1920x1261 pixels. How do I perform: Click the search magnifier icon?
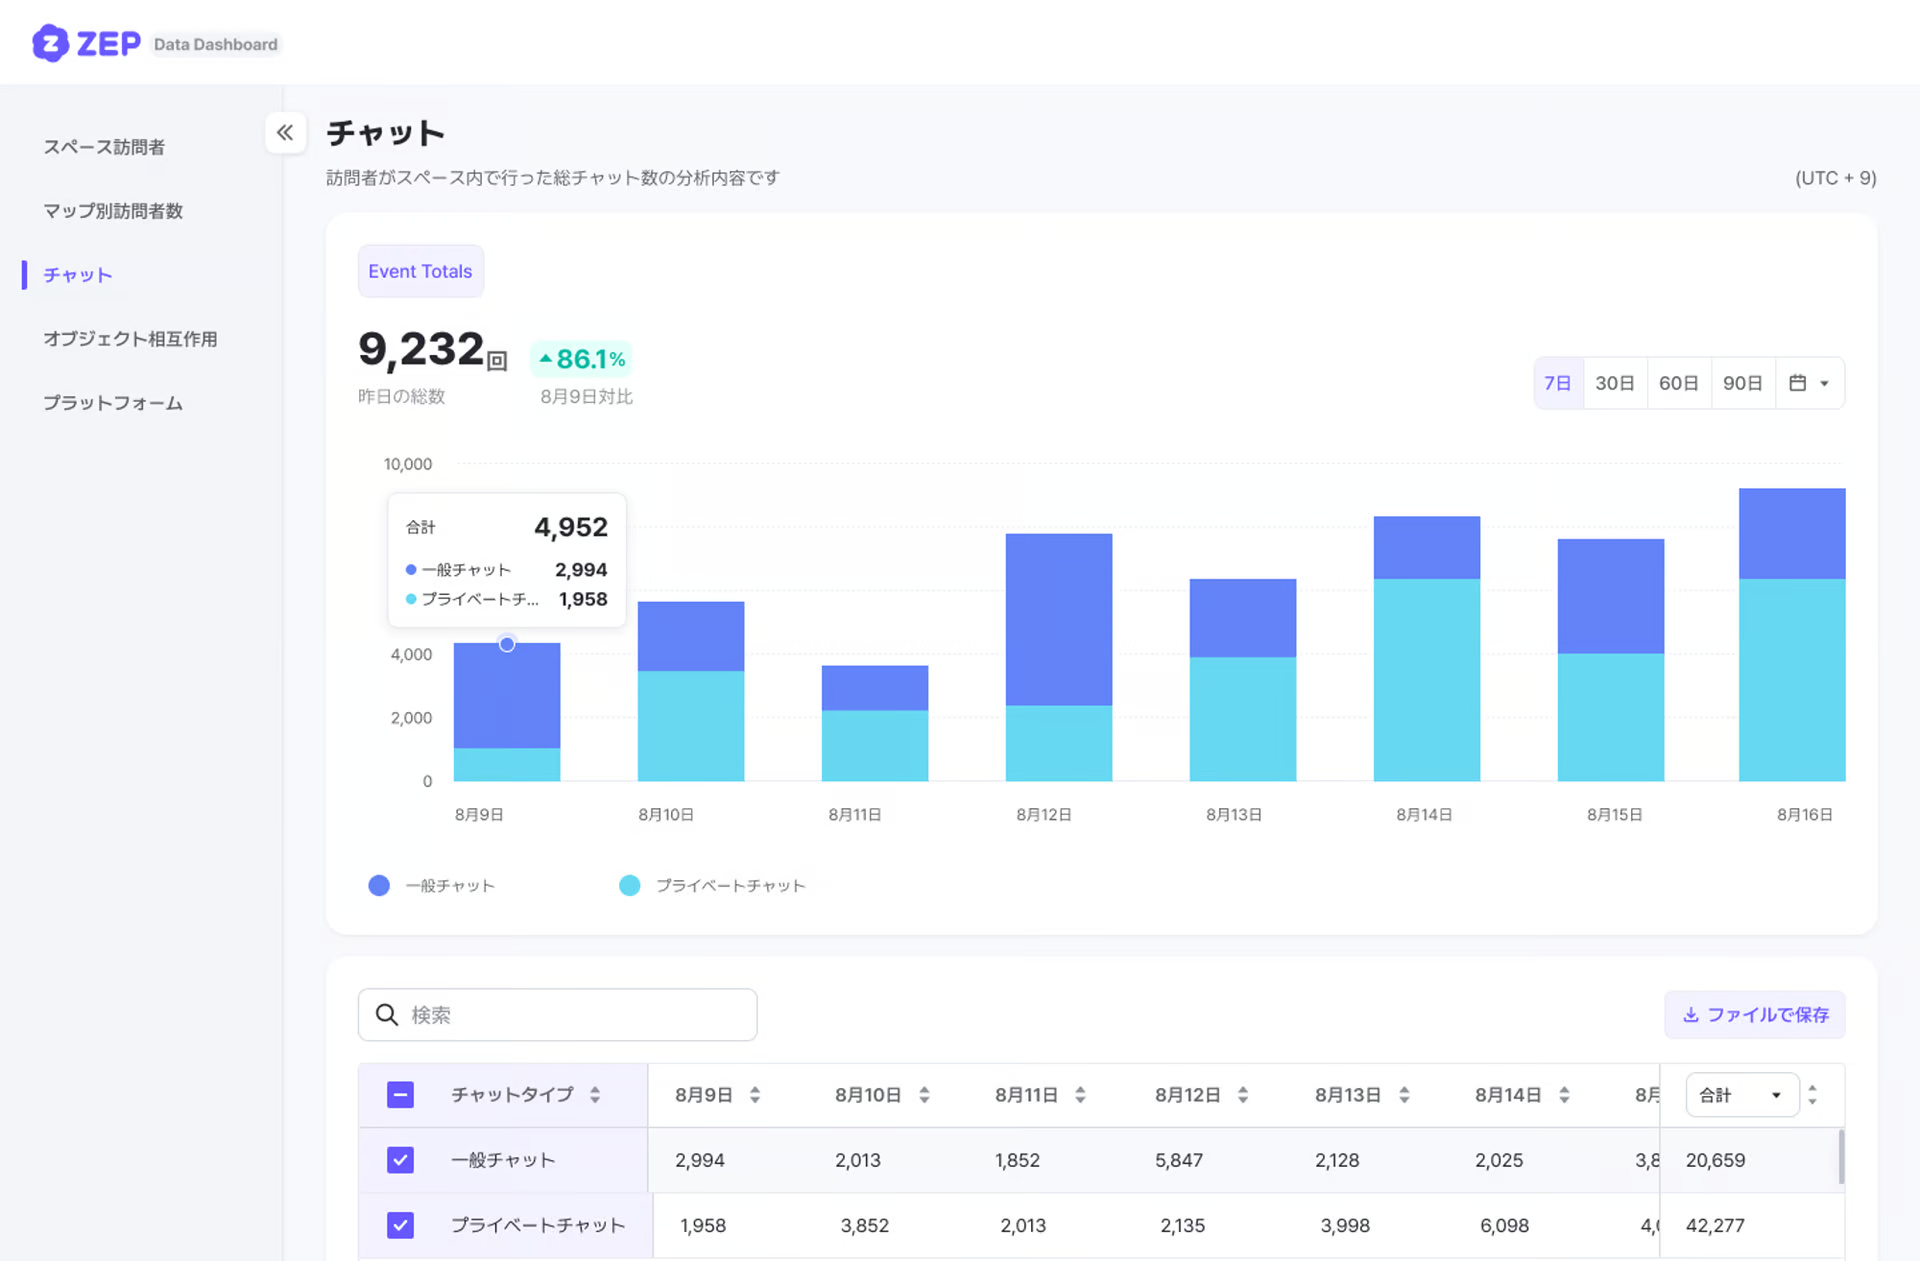click(387, 1015)
